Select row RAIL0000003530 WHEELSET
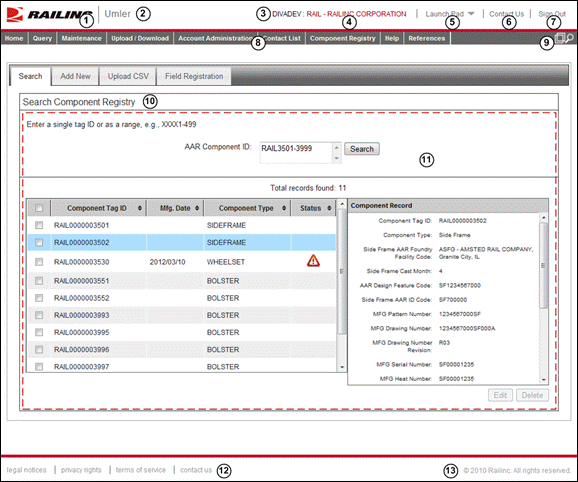The image size is (578, 482). point(182,262)
